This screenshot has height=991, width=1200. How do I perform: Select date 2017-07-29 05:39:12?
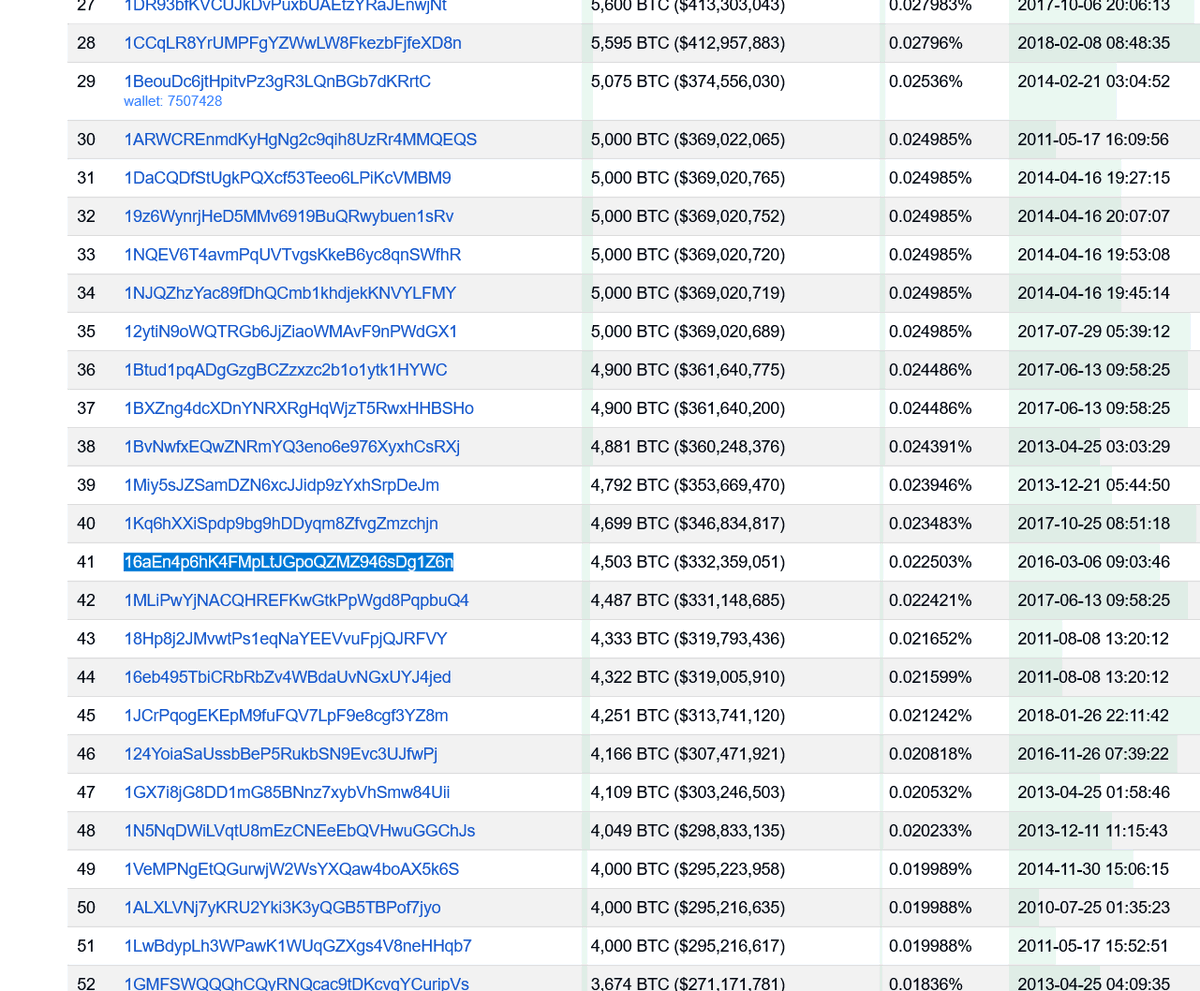[1093, 331]
